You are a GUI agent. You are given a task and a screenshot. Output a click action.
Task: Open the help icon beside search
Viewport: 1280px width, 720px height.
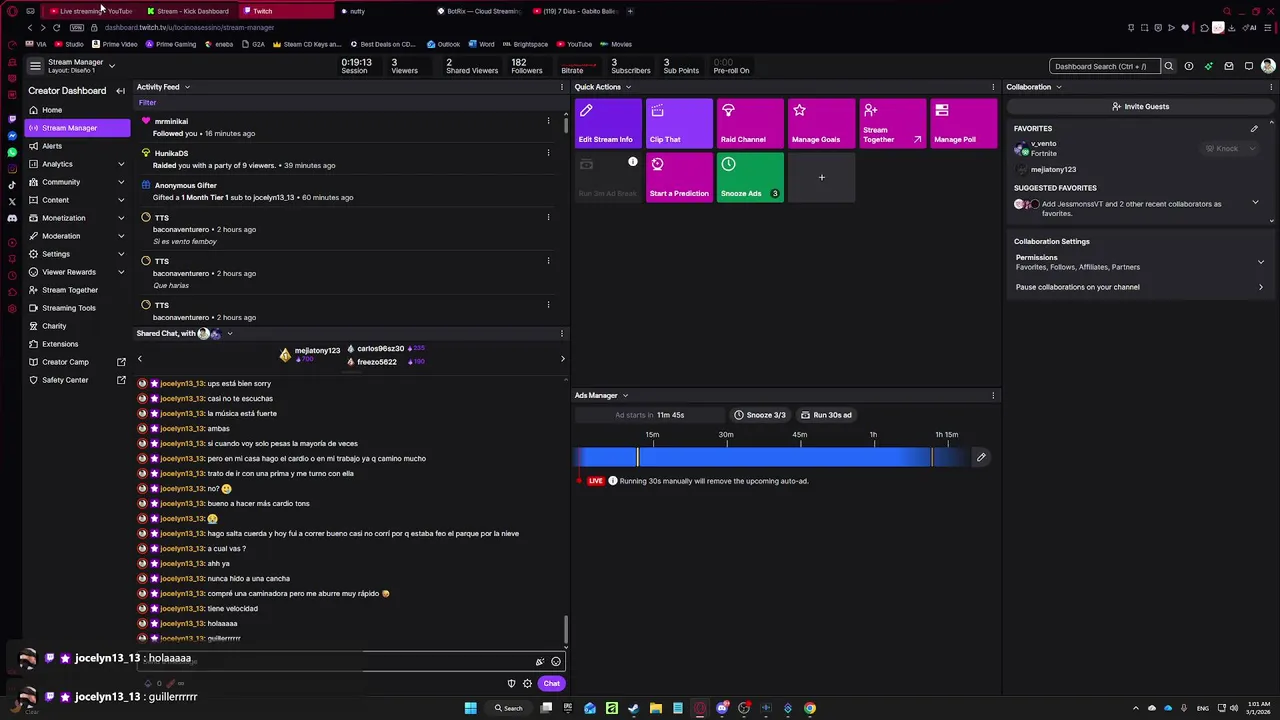(1188, 66)
